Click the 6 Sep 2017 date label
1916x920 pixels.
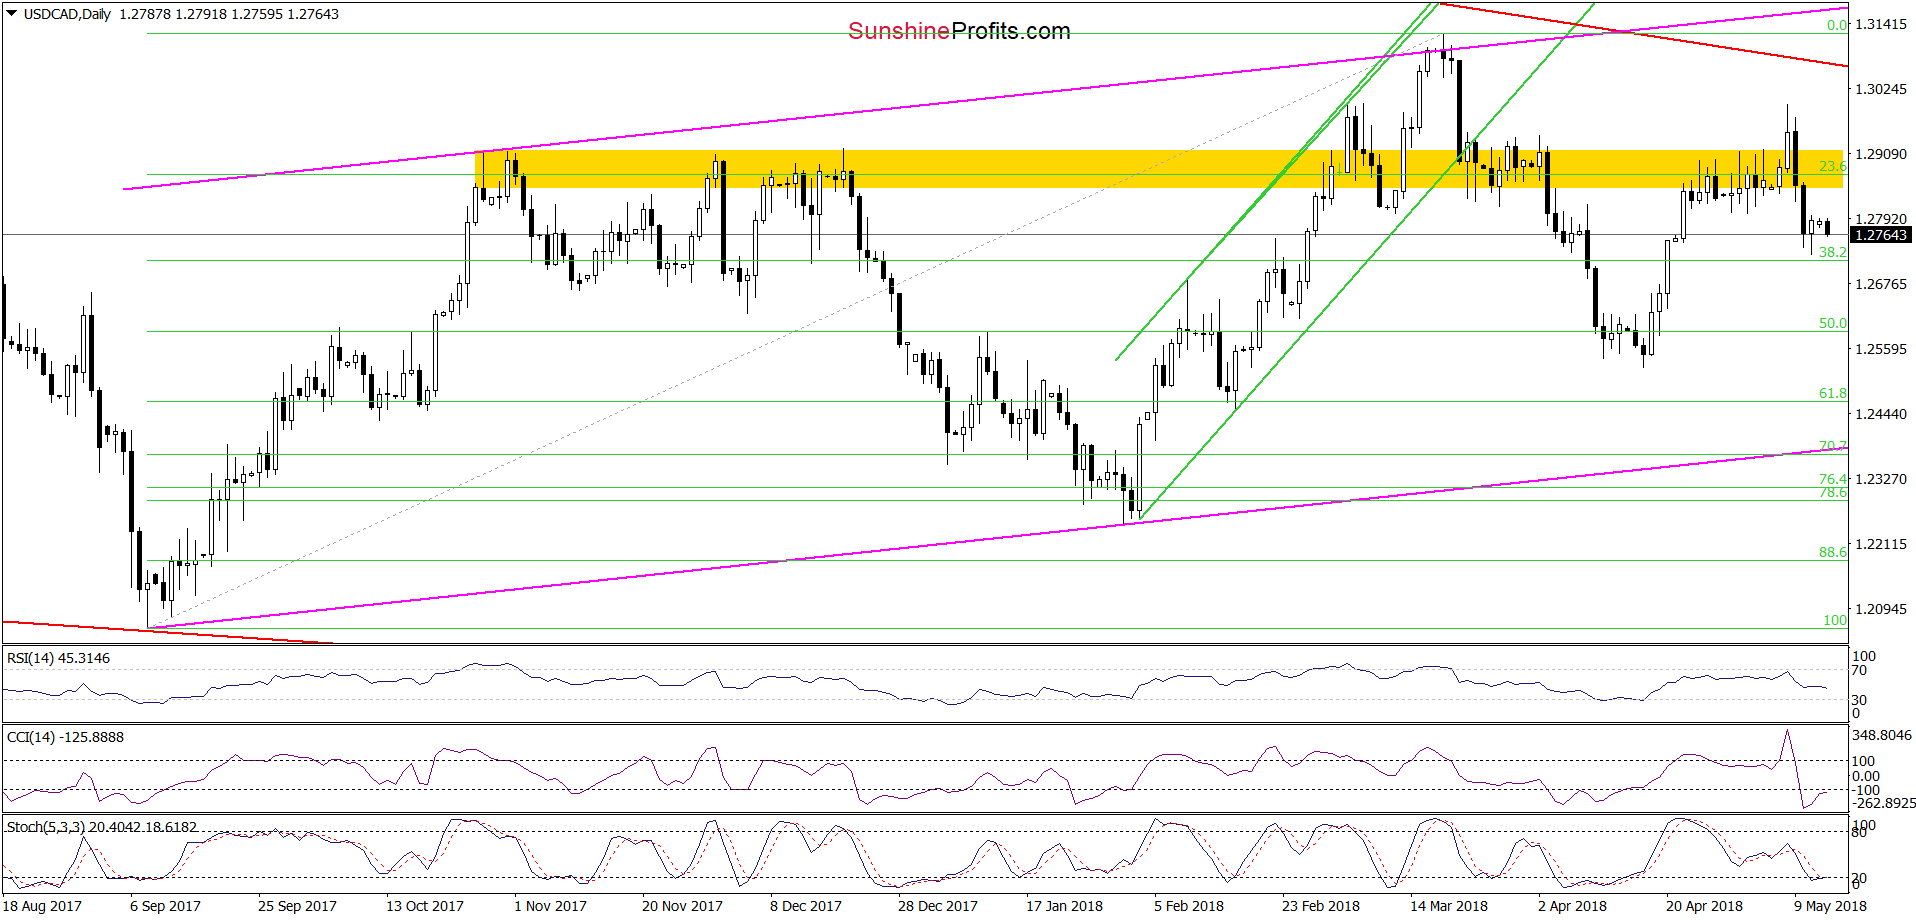[165, 906]
